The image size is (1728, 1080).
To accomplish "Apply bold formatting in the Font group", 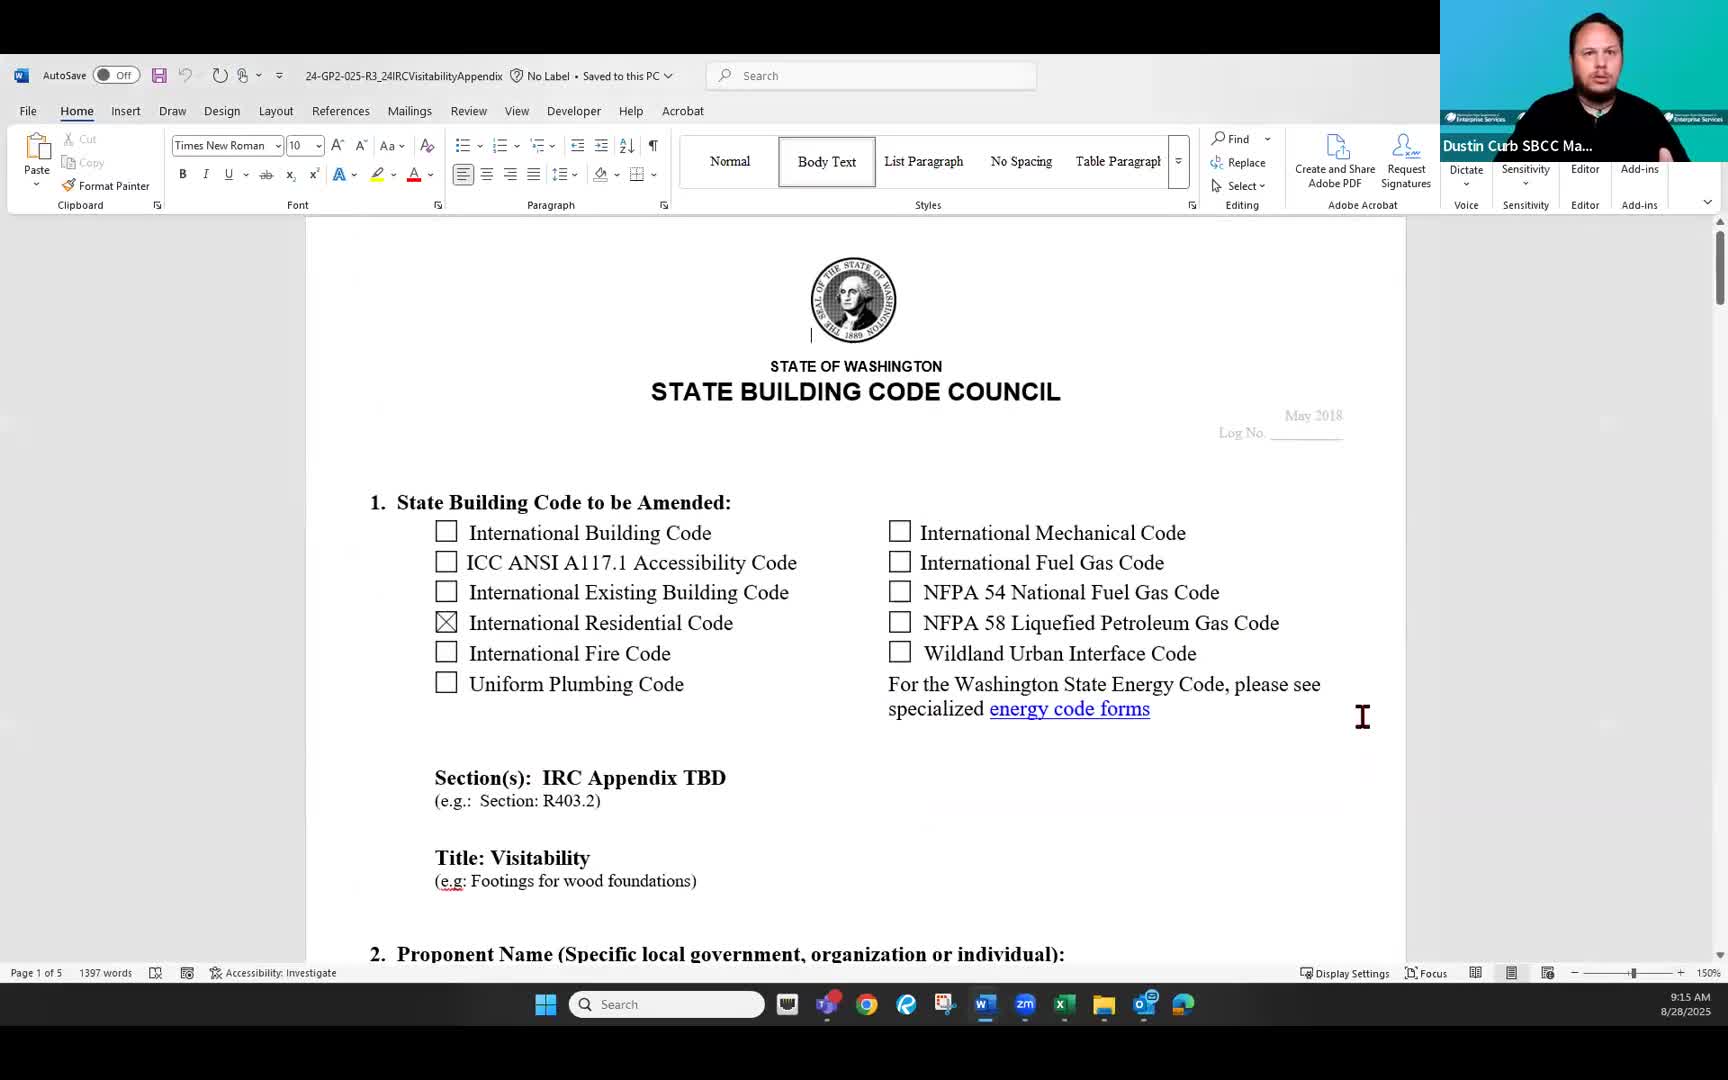I will pos(182,174).
